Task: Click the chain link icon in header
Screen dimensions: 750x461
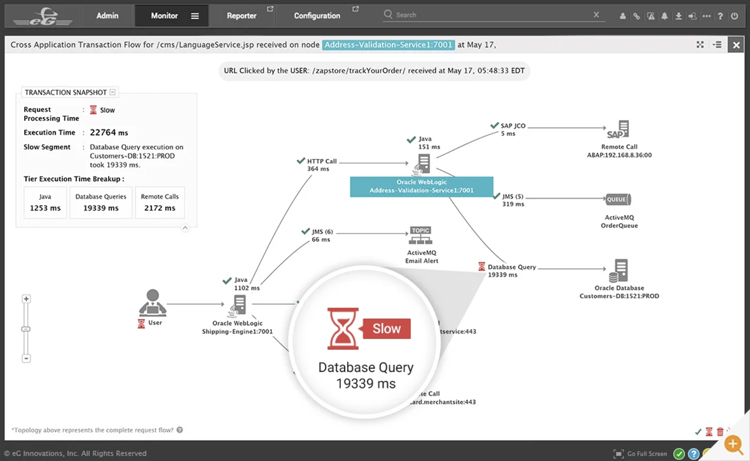Action: (x=636, y=16)
